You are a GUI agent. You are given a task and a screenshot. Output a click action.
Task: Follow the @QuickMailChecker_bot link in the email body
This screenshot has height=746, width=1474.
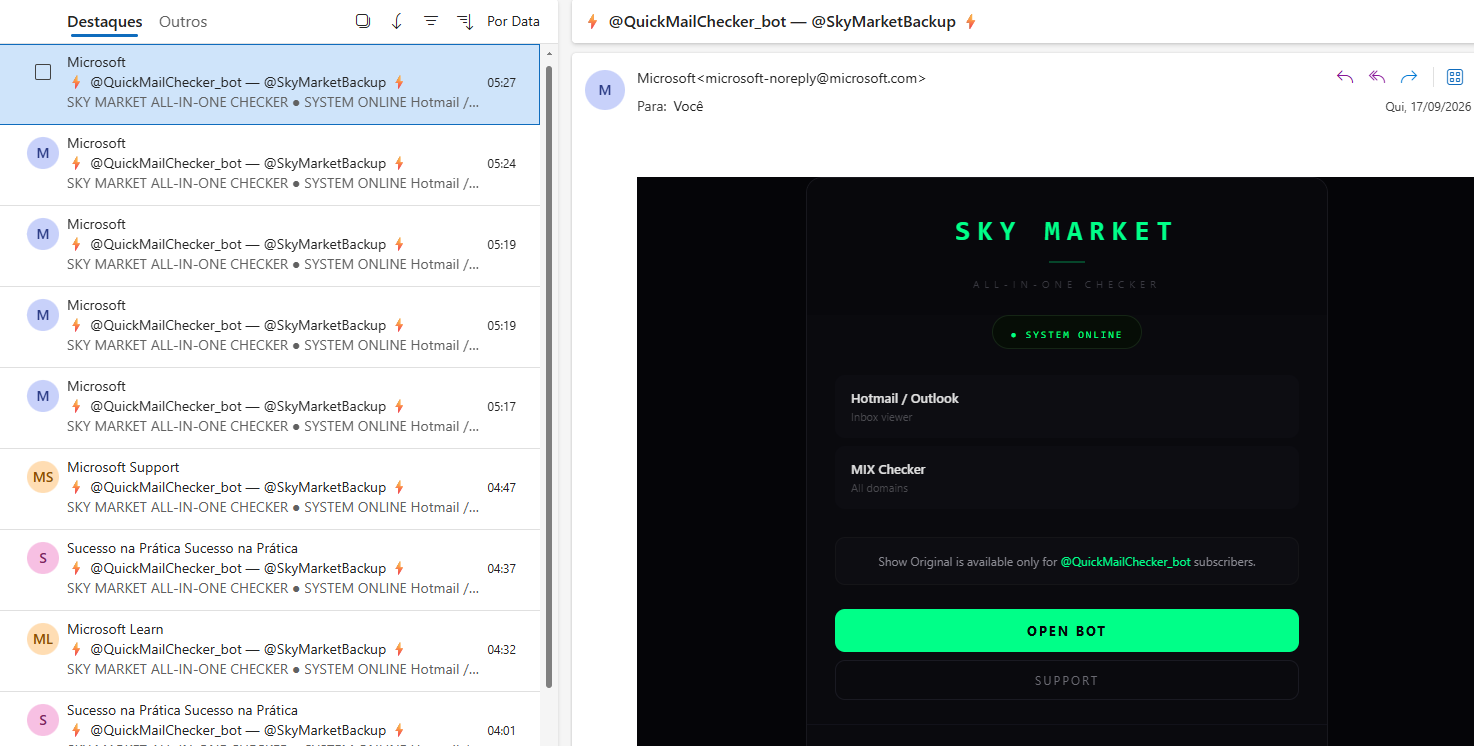point(1125,562)
